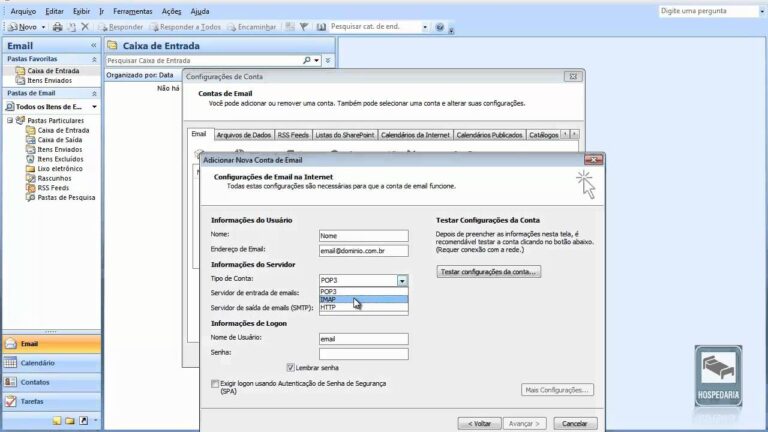
Task: Click the search magnifier icon
Action: tap(307, 60)
